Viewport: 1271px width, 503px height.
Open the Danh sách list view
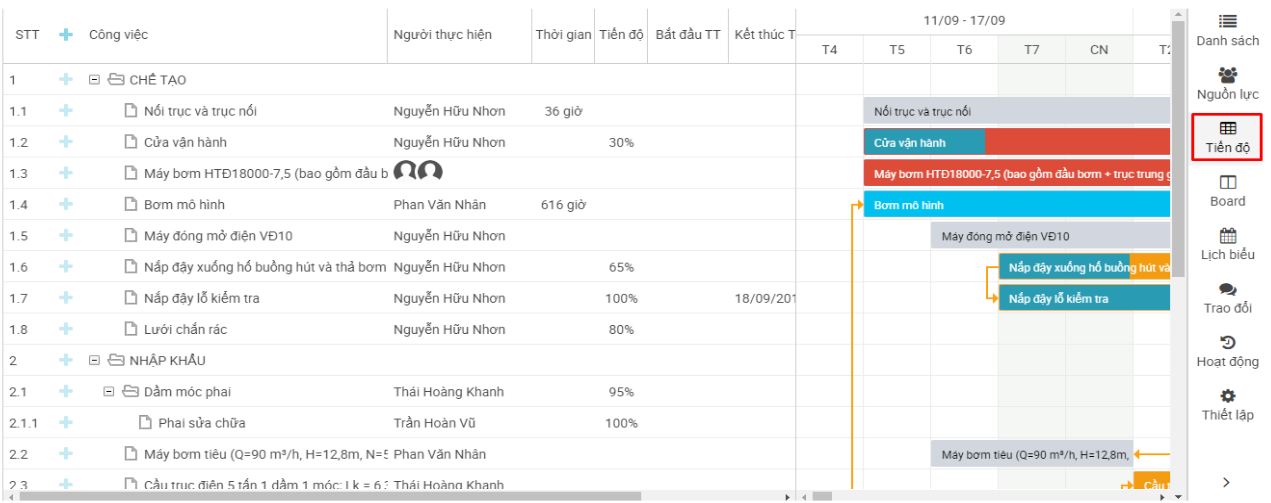pyautogui.click(x=1227, y=30)
